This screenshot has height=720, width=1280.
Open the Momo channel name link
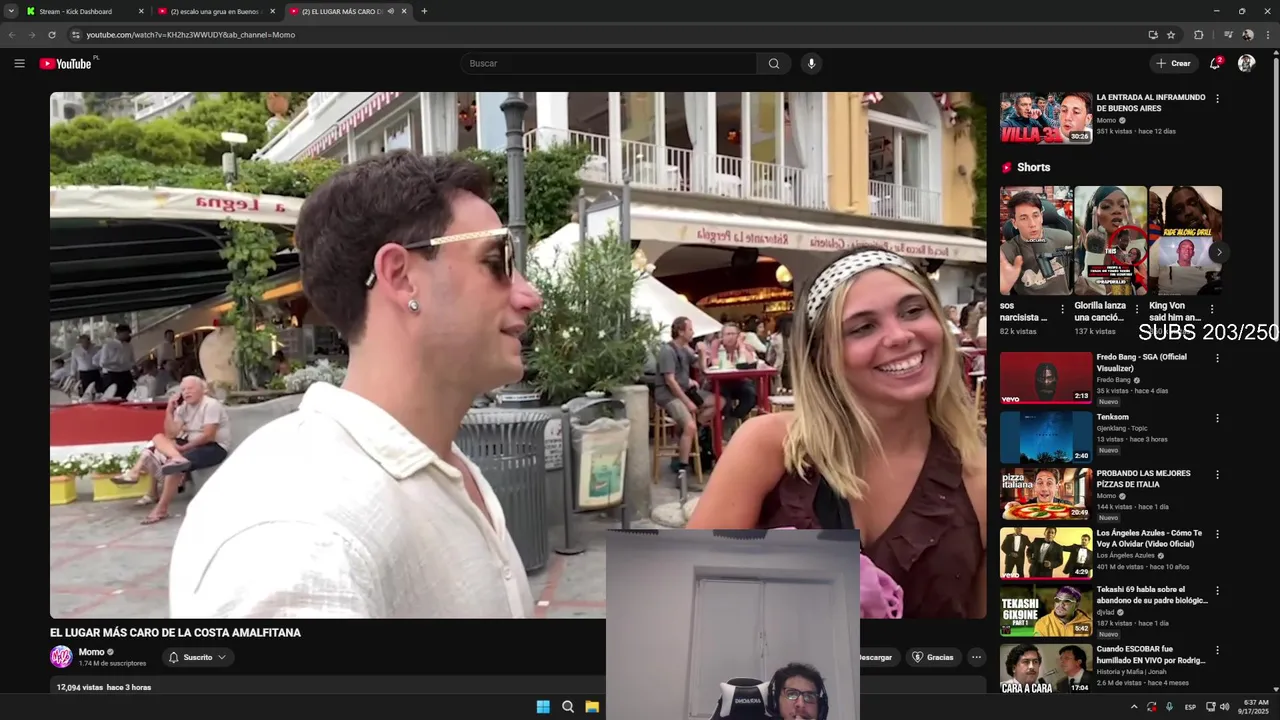(91, 652)
